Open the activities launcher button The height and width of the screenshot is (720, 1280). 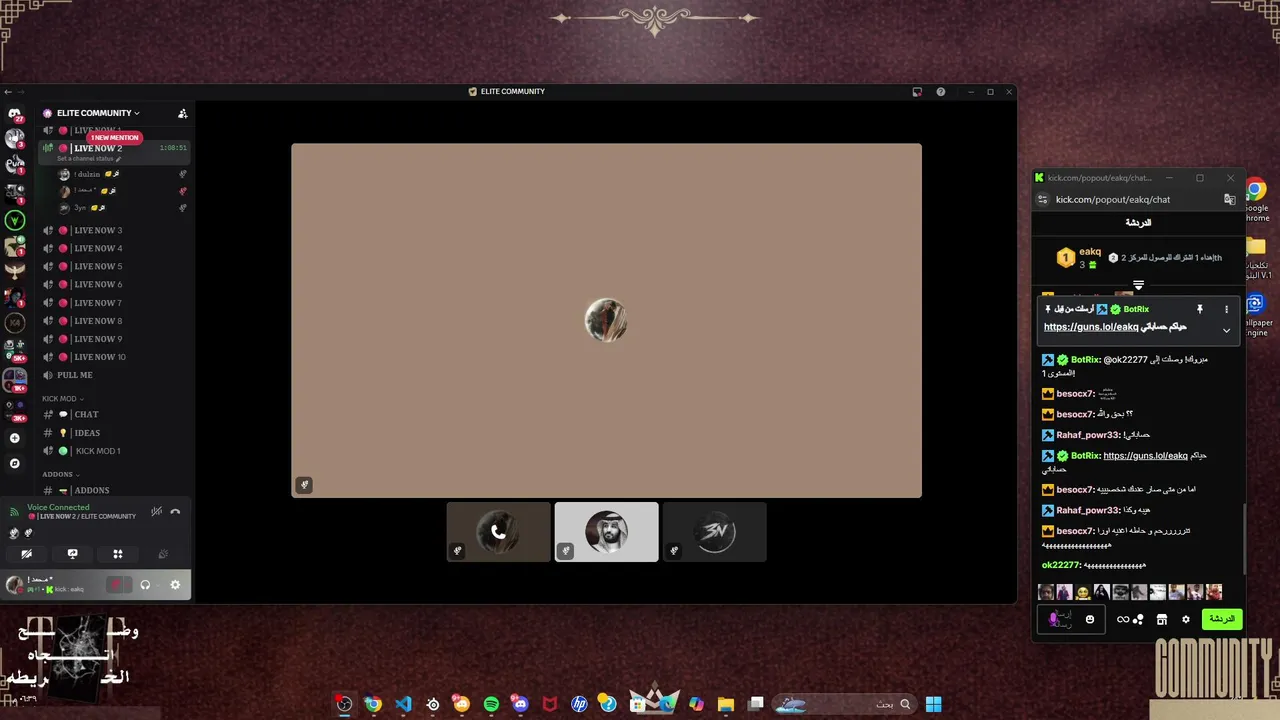(118, 554)
